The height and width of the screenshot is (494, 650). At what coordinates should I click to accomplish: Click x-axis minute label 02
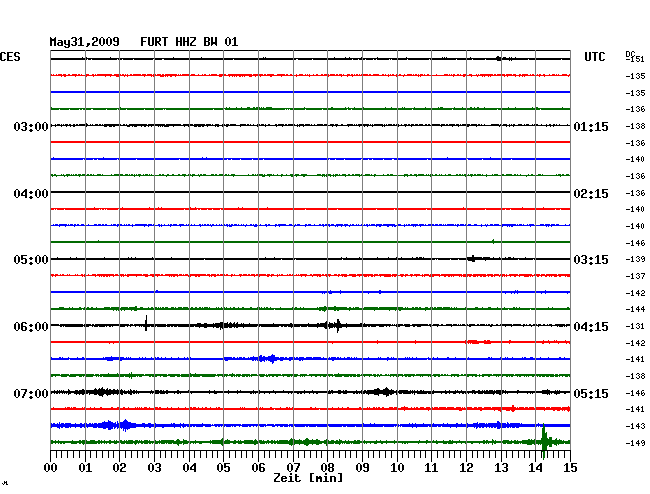click(119, 467)
